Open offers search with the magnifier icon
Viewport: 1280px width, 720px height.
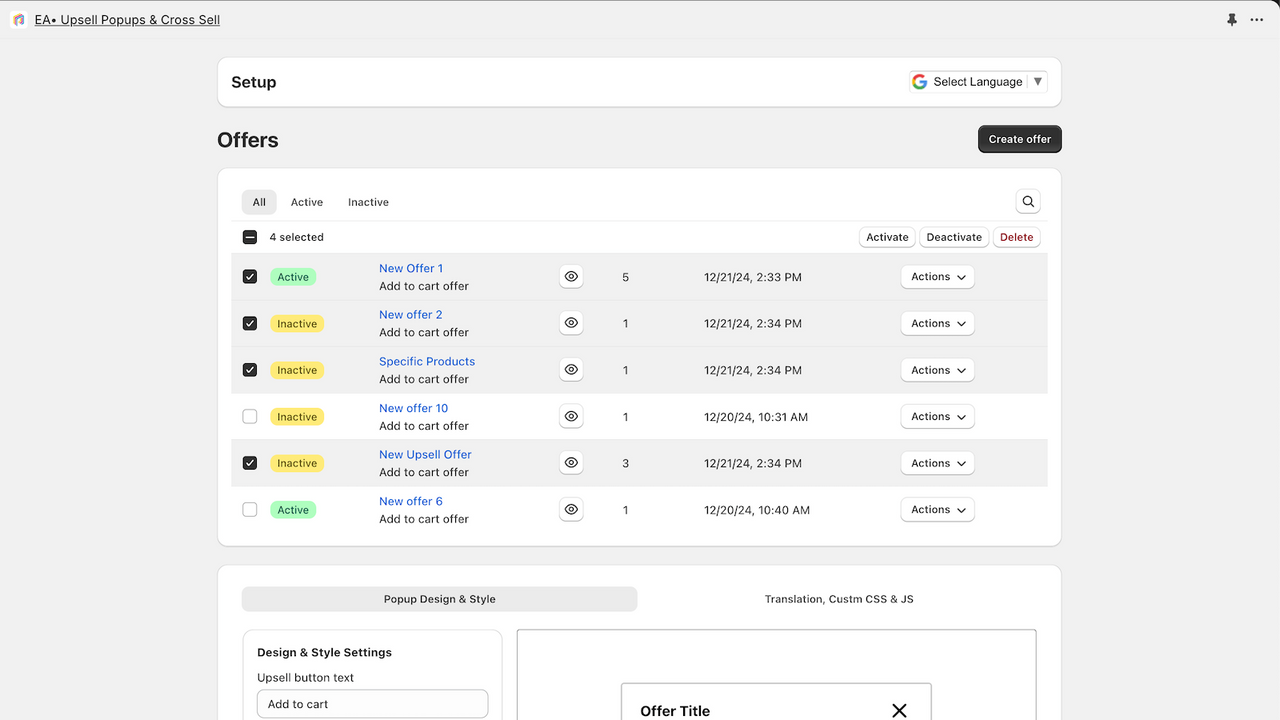pyautogui.click(x=1028, y=202)
